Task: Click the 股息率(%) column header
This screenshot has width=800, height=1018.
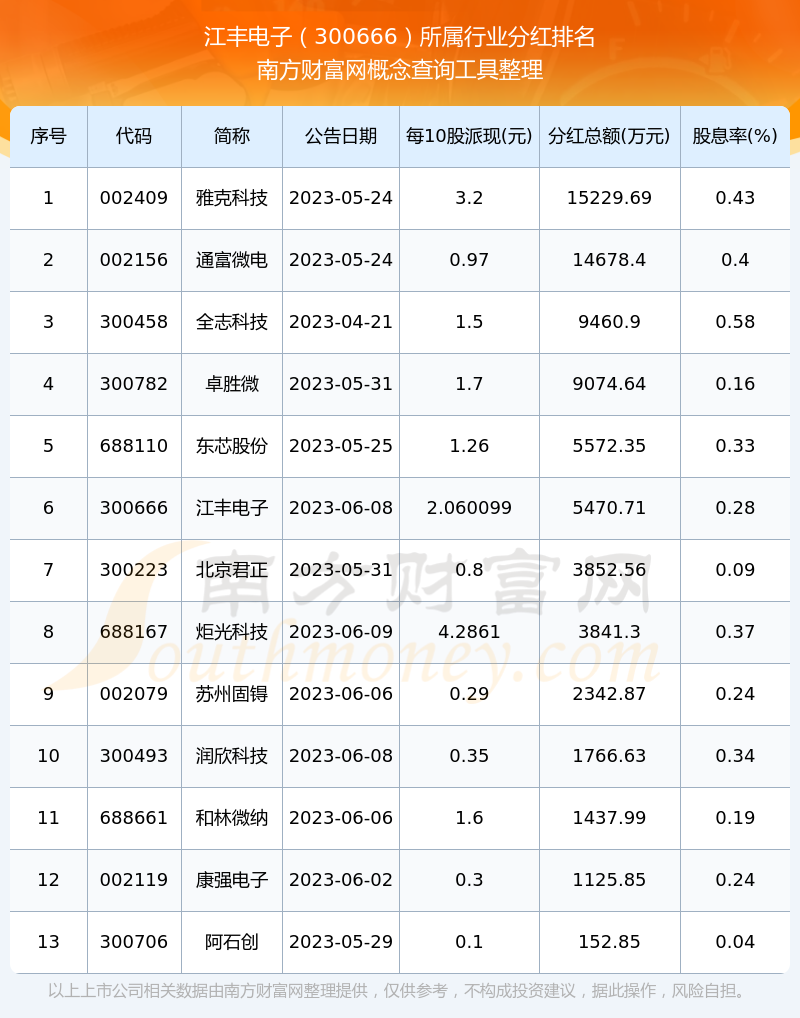Action: 735,136
